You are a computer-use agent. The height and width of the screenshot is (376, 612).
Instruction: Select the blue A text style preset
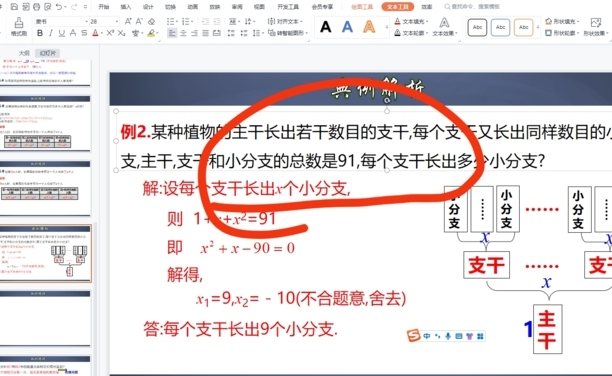347,27
